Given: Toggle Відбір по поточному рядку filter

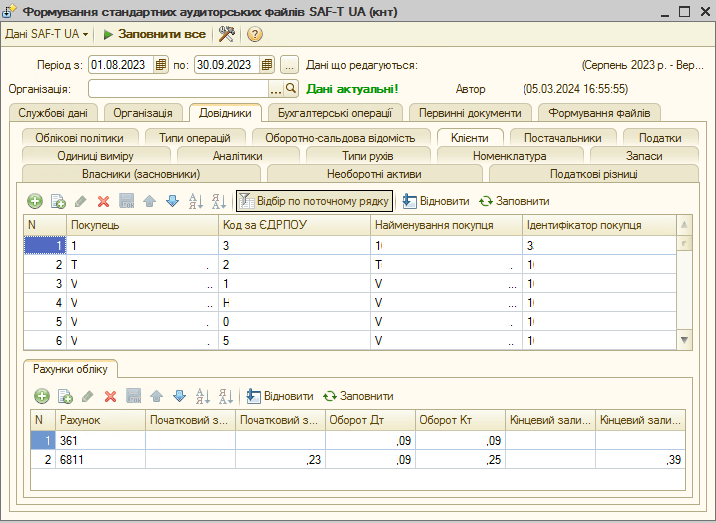Looking at the screenshot, I should click(x=314, y=201).
